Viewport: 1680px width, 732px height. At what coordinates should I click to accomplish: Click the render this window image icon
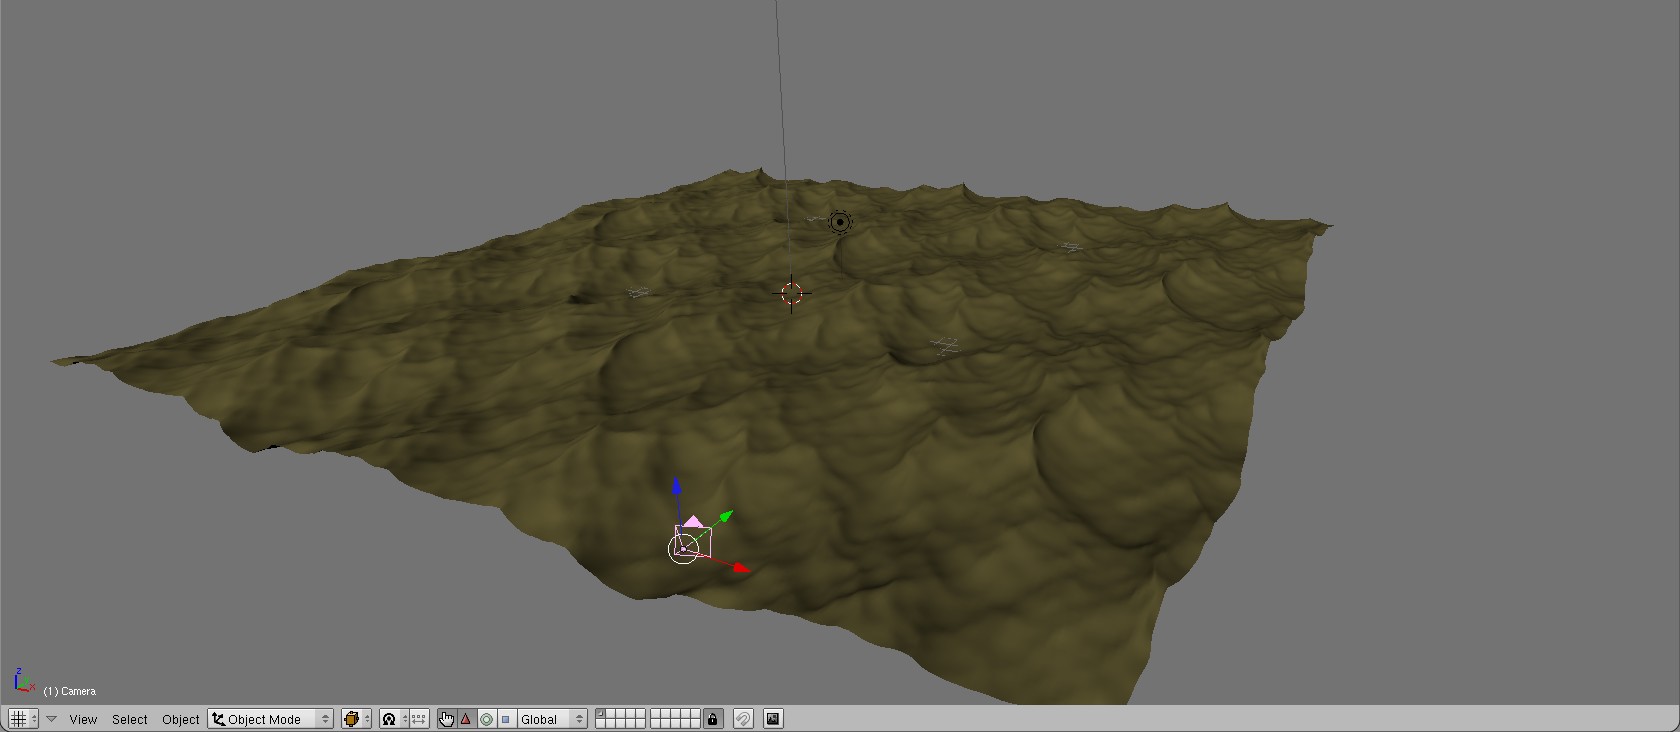click(x=773, y=719)
